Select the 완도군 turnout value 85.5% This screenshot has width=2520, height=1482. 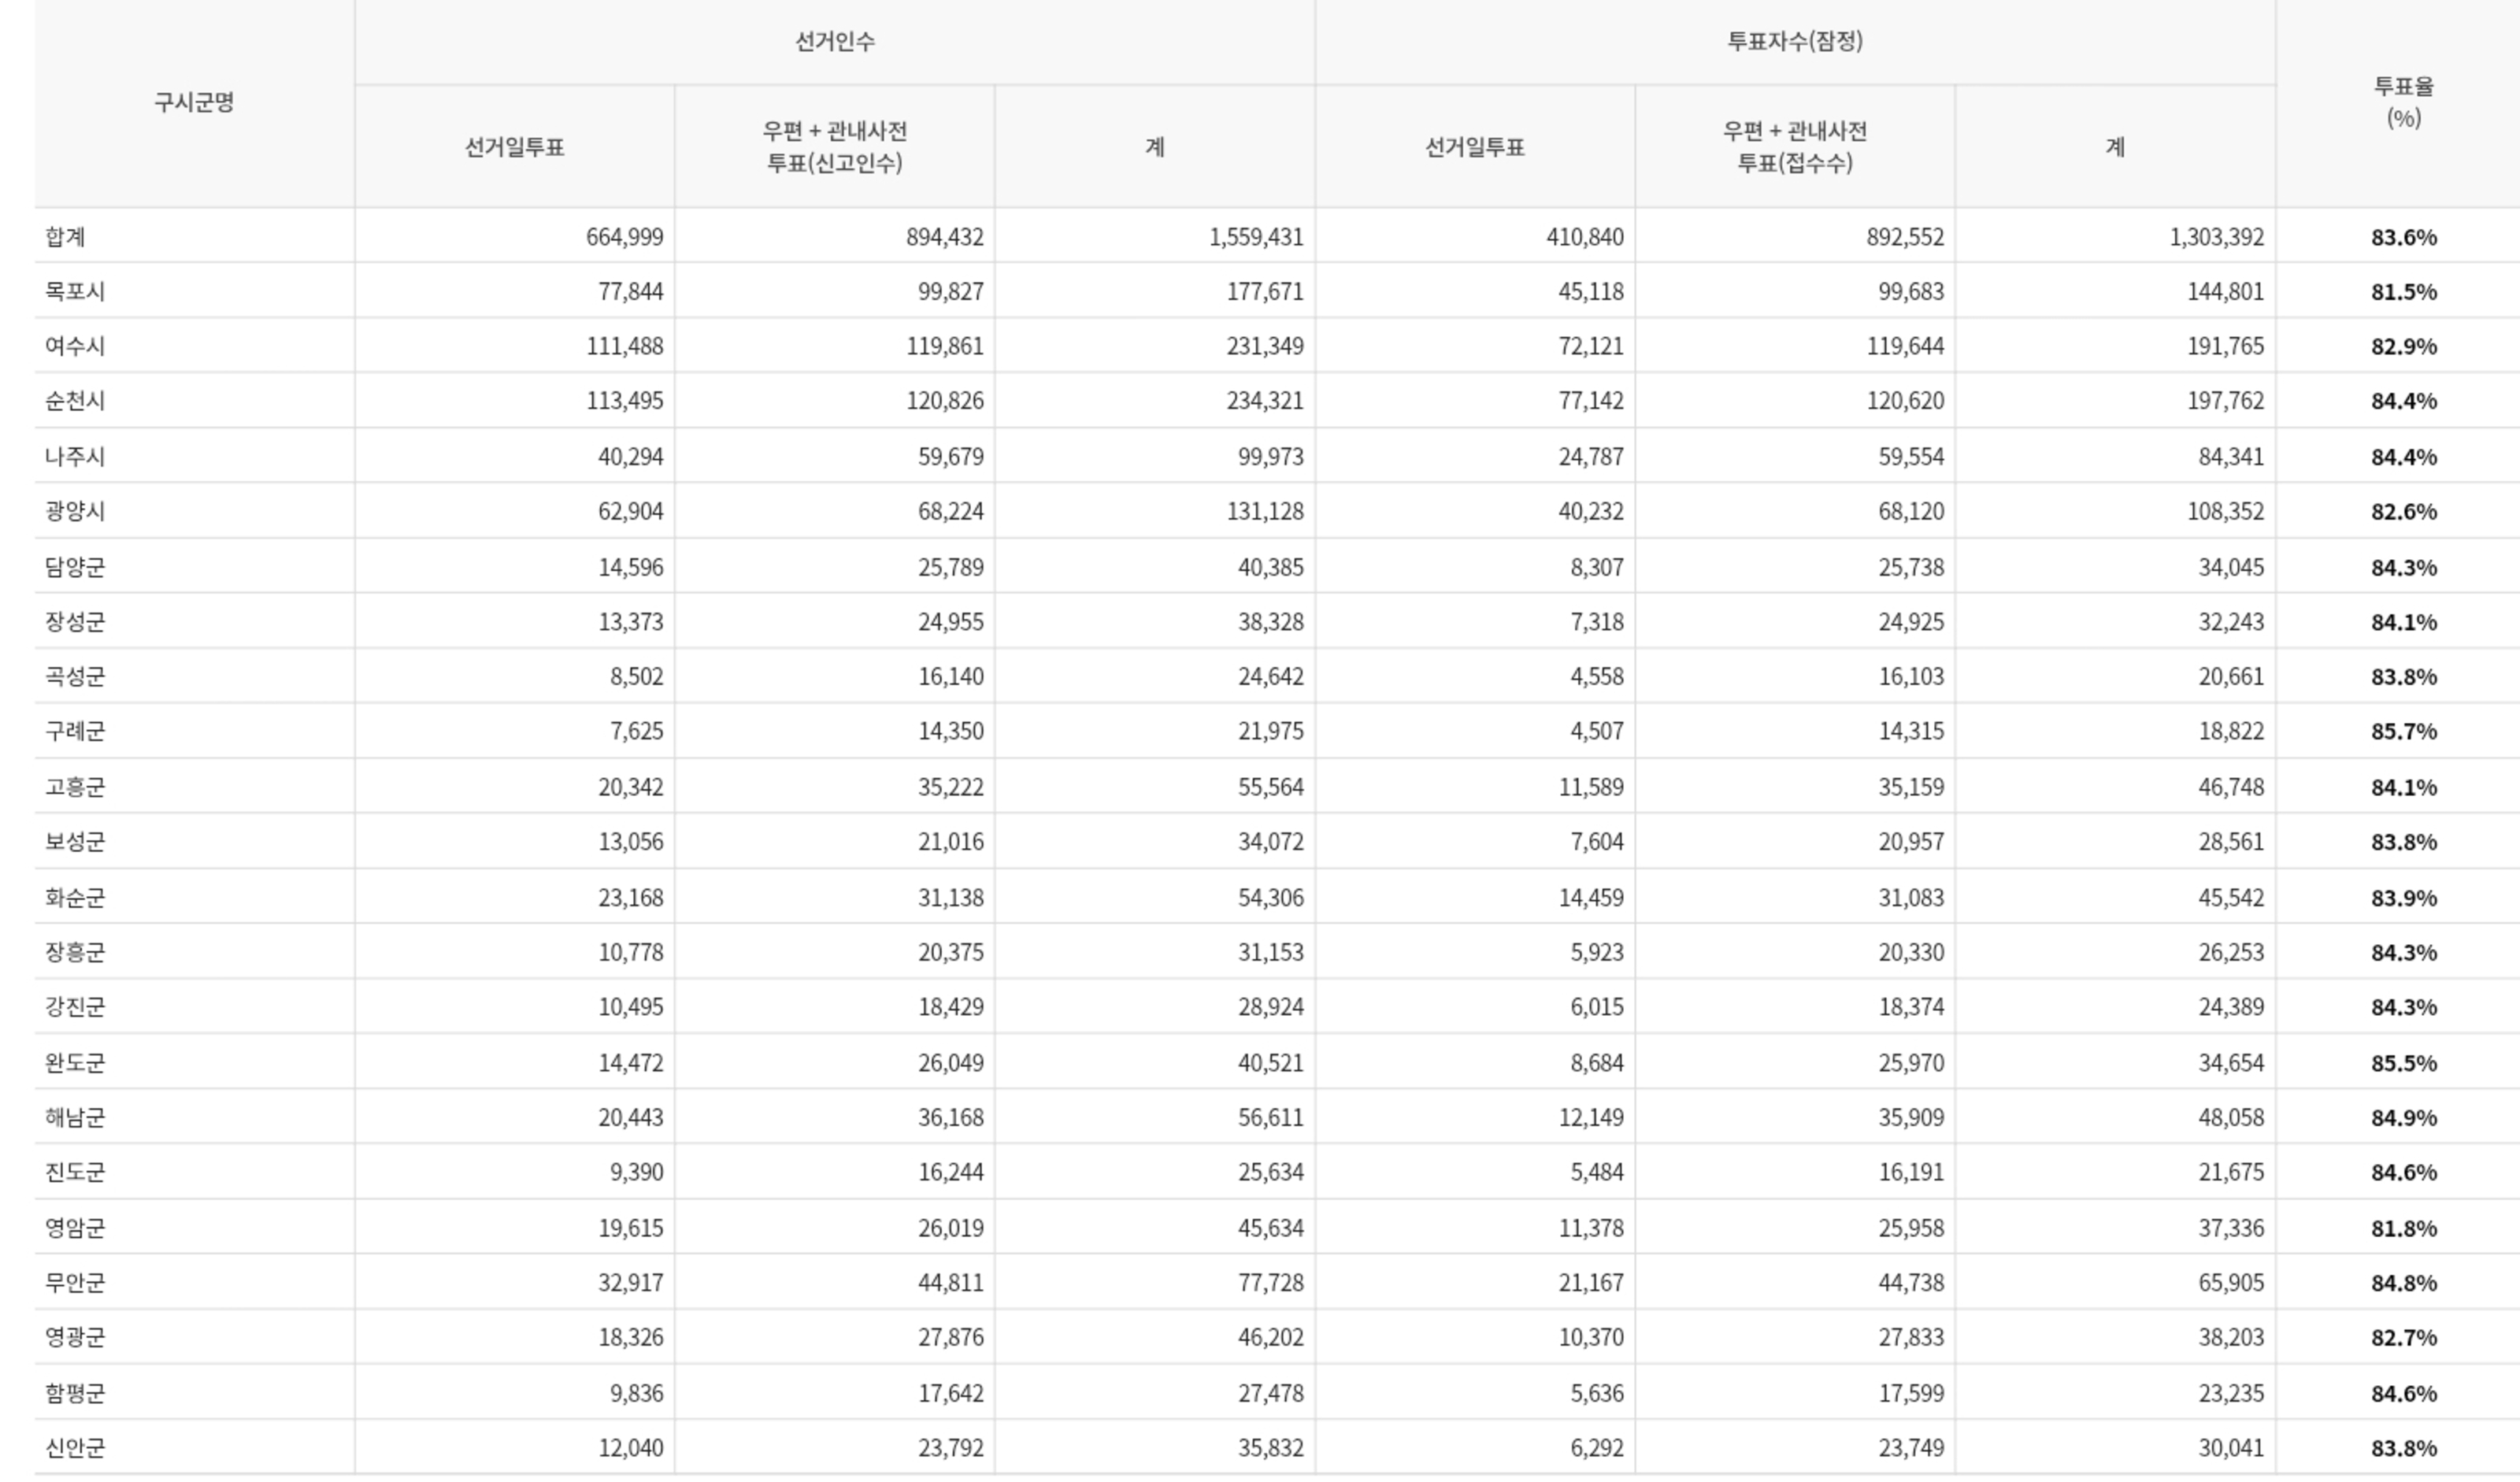click(2403, 1063)
